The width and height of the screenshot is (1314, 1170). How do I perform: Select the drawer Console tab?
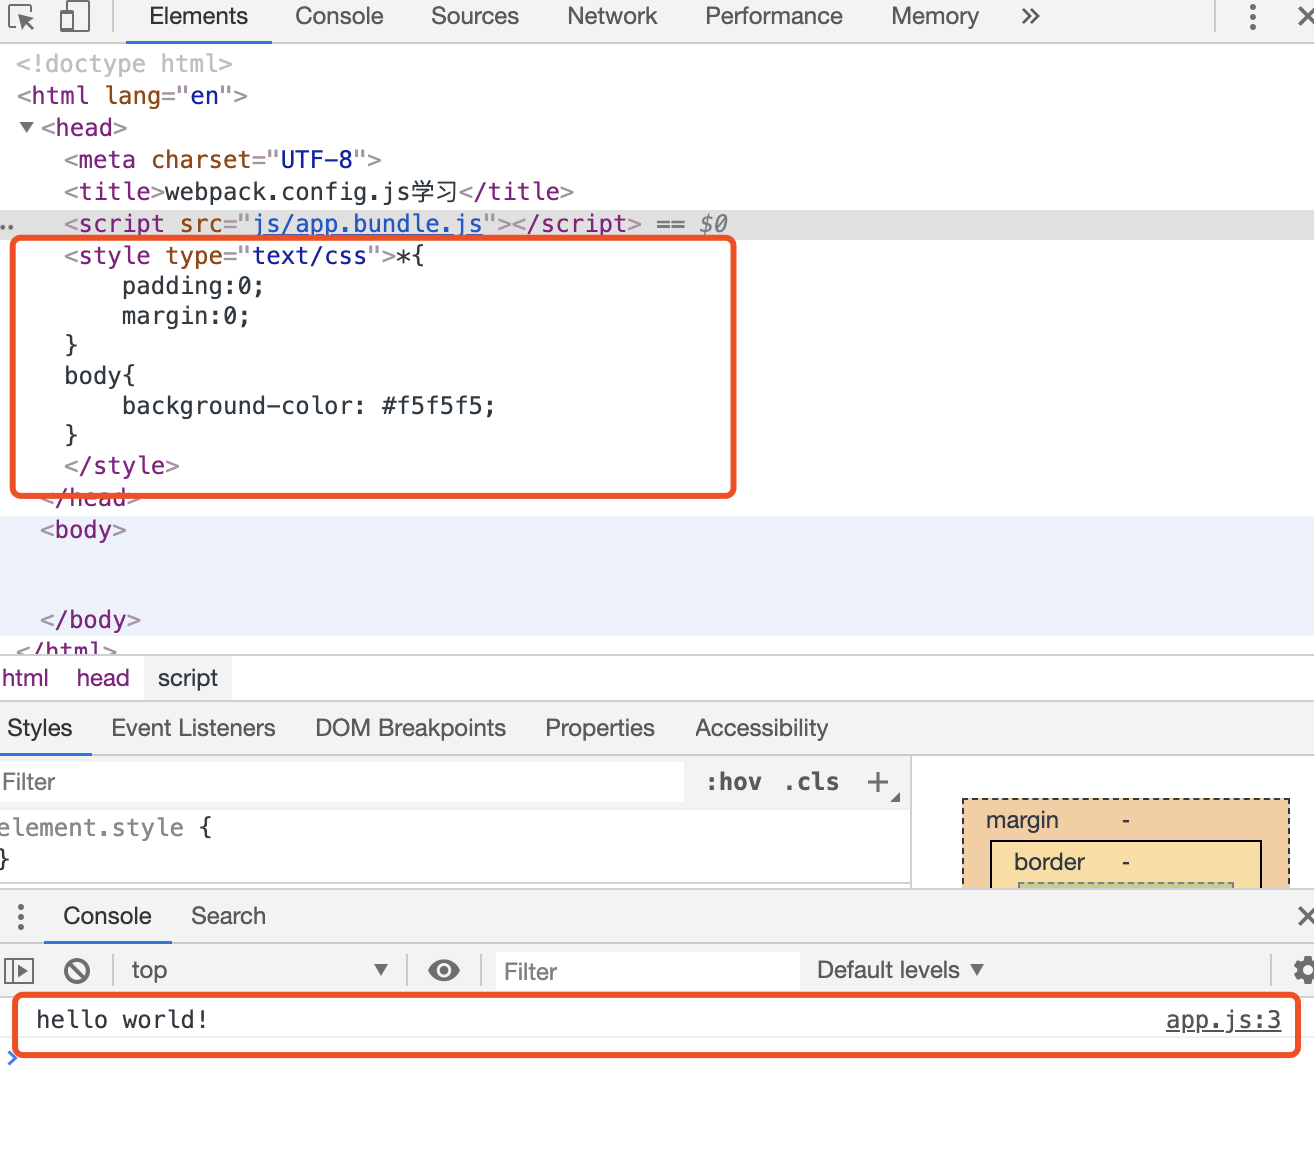pyautogui.click(x=107, y=916)
